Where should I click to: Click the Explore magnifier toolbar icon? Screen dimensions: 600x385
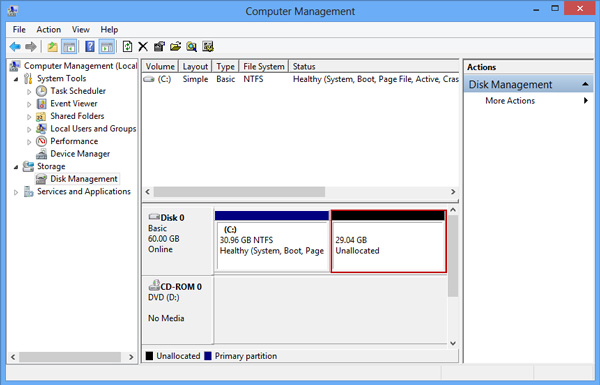click(191, 47)
